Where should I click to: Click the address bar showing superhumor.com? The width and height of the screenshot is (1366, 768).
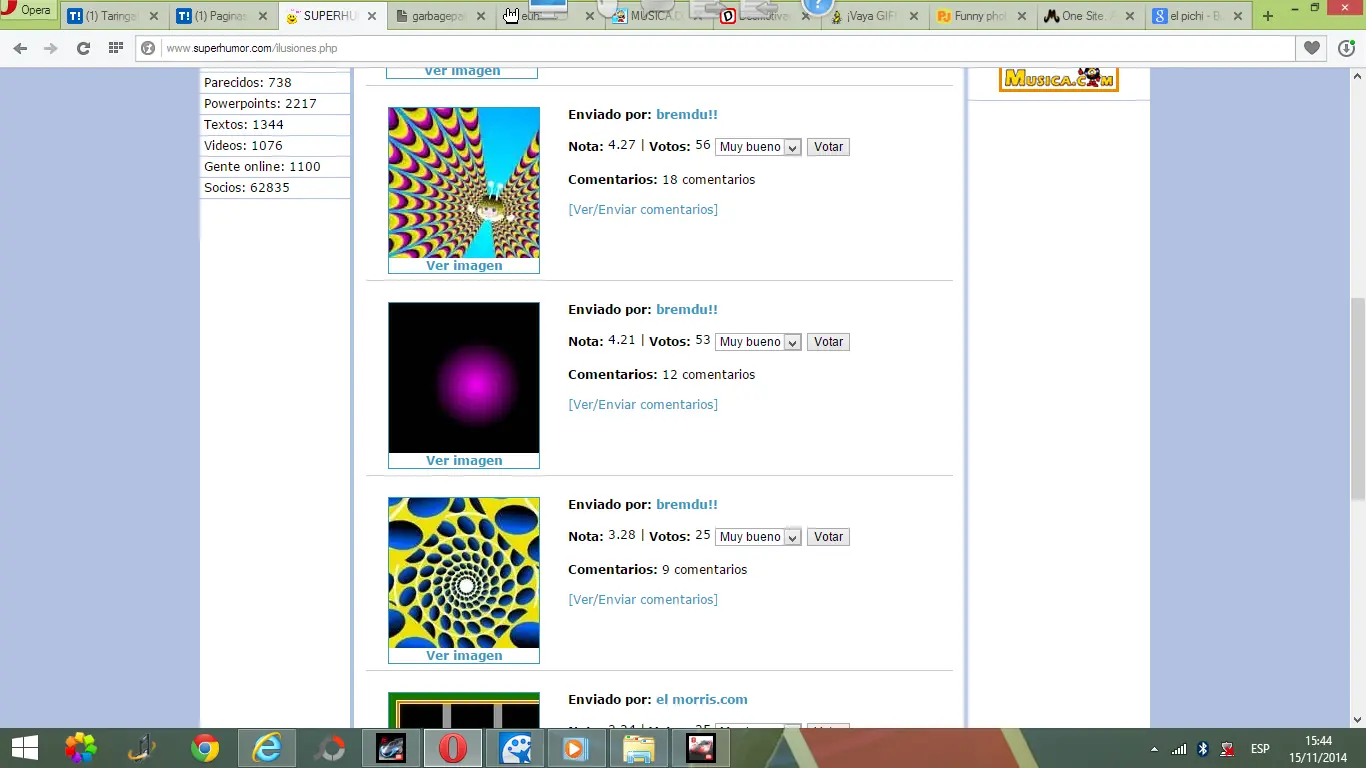[x=715, y=48]
